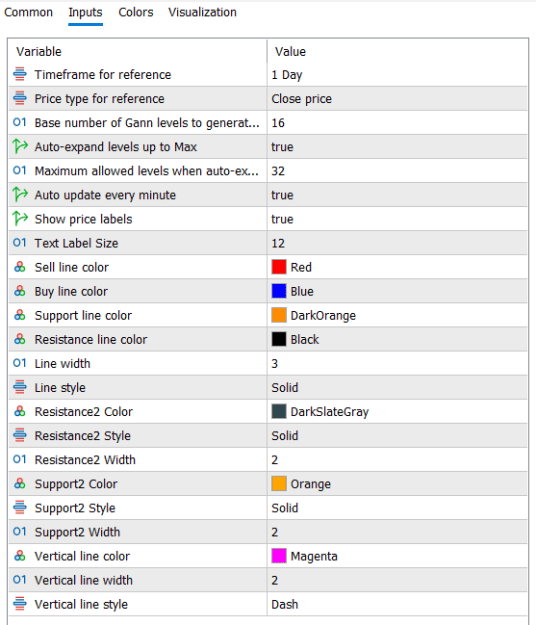The width and height of the screenshot is (536, 625).
Task: Click the enum icon beside Line style
Action: 20,387
